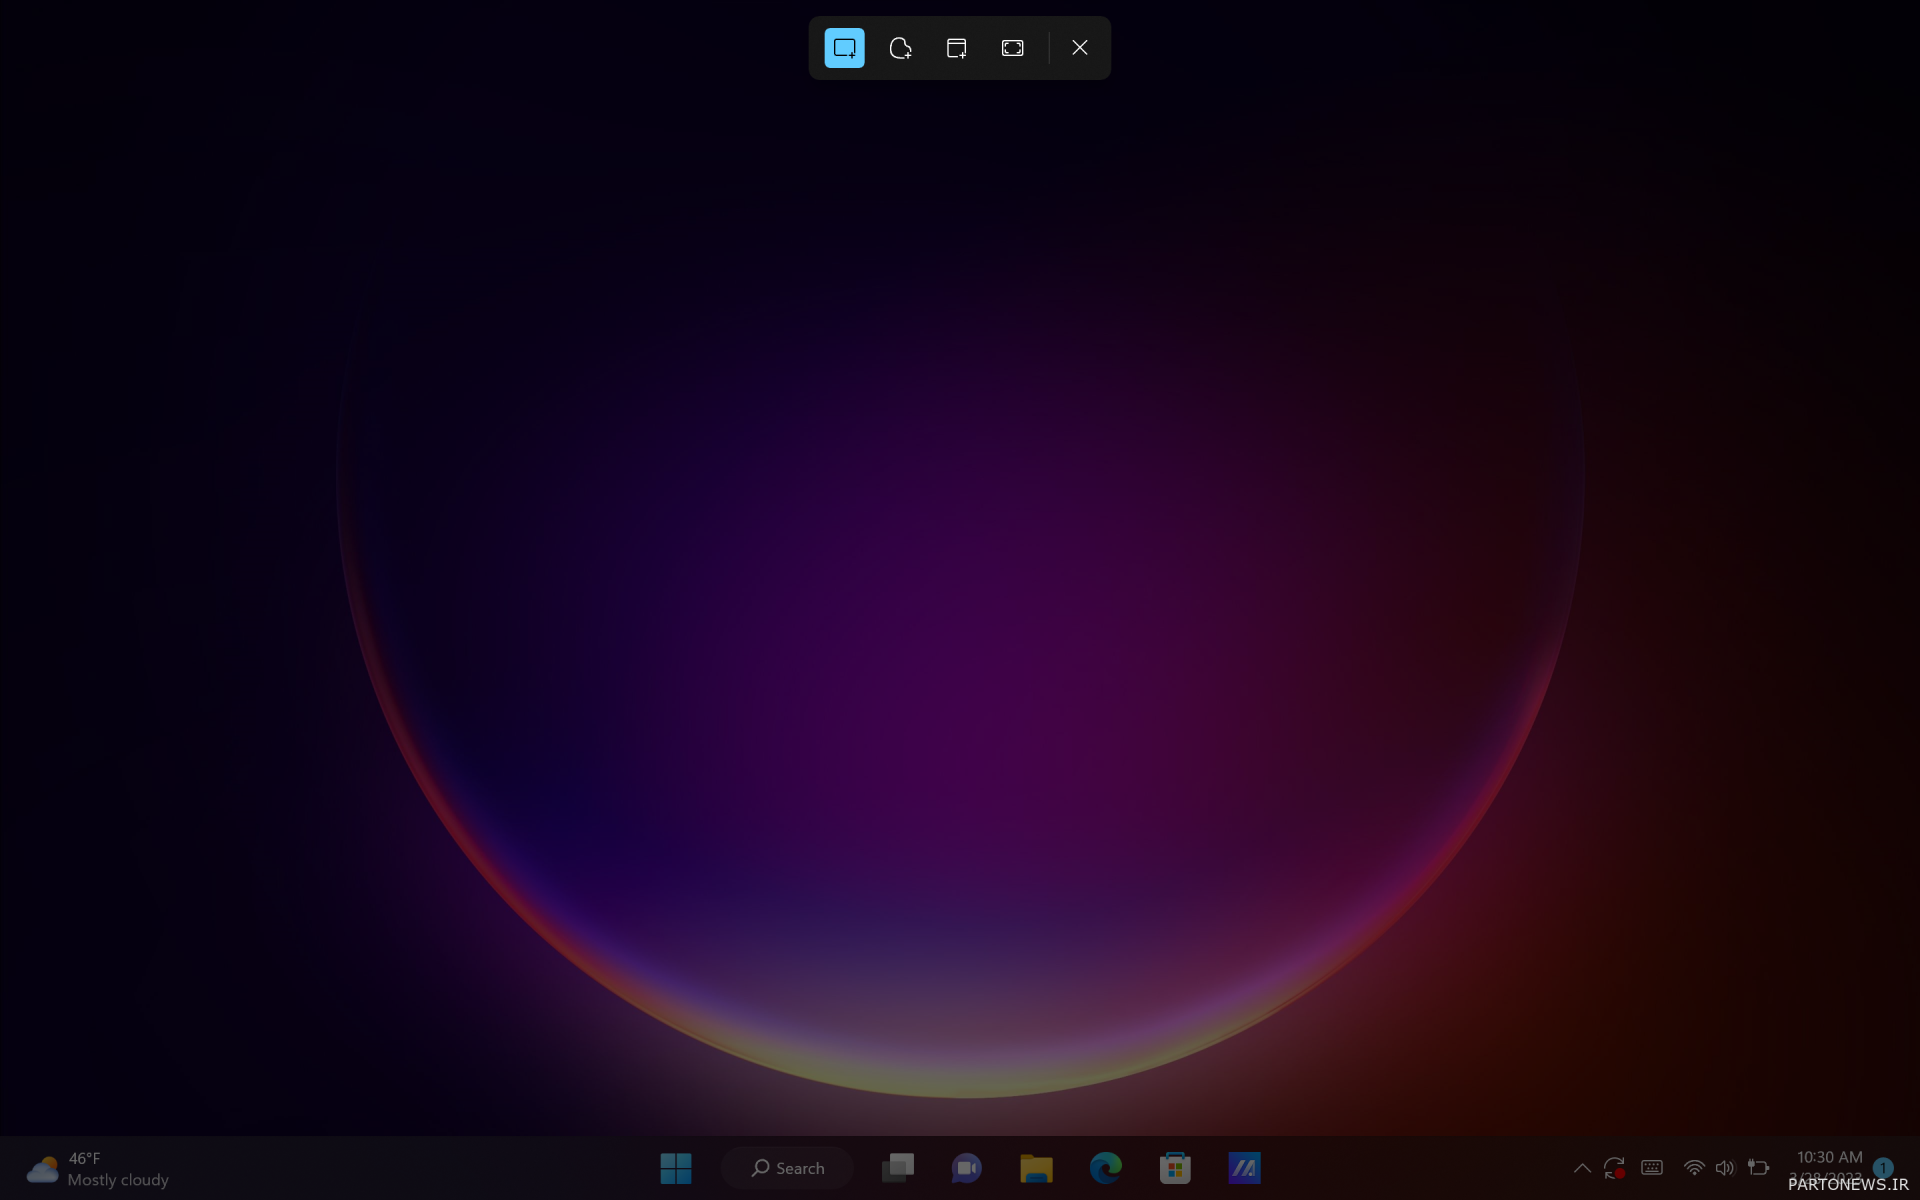Choose the Freeform snip mode
This screenshot has width=1920, height=1200.
click(x=900, y=48)
